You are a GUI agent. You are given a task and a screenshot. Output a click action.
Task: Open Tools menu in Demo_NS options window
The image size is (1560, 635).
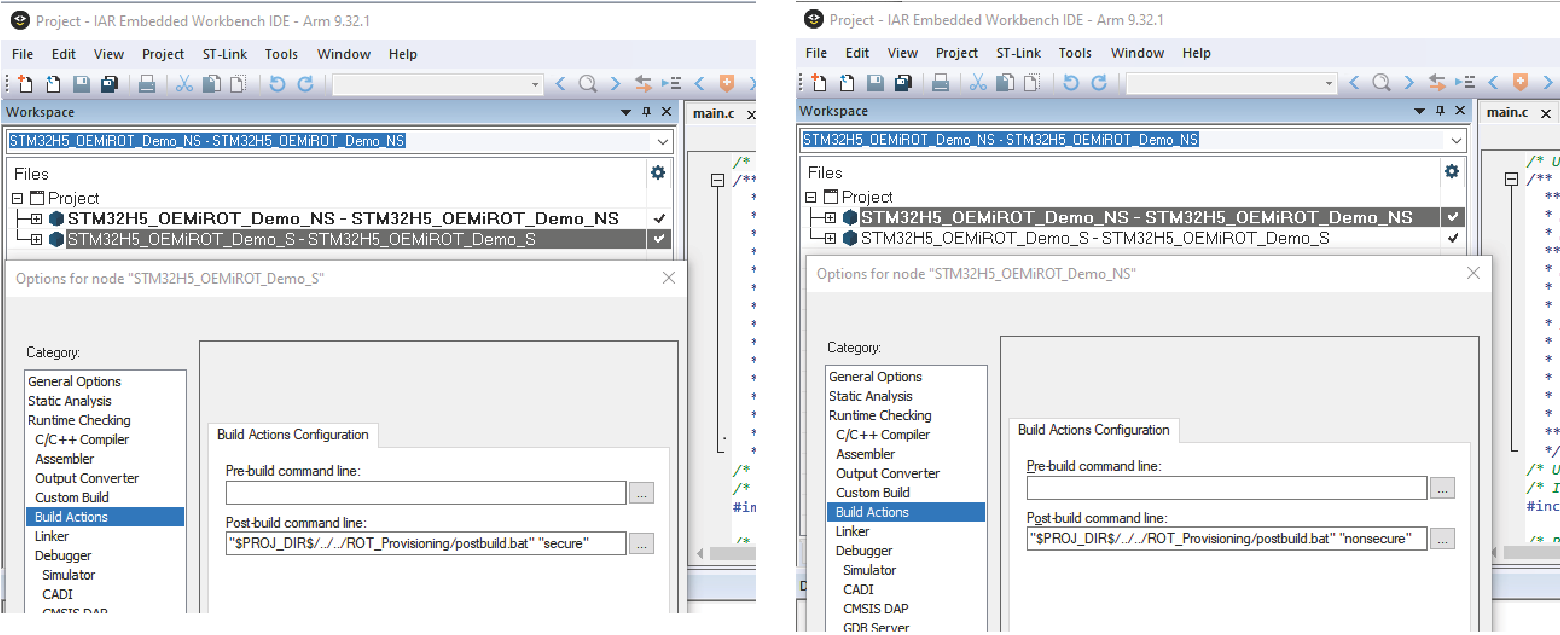point(1075,53)
